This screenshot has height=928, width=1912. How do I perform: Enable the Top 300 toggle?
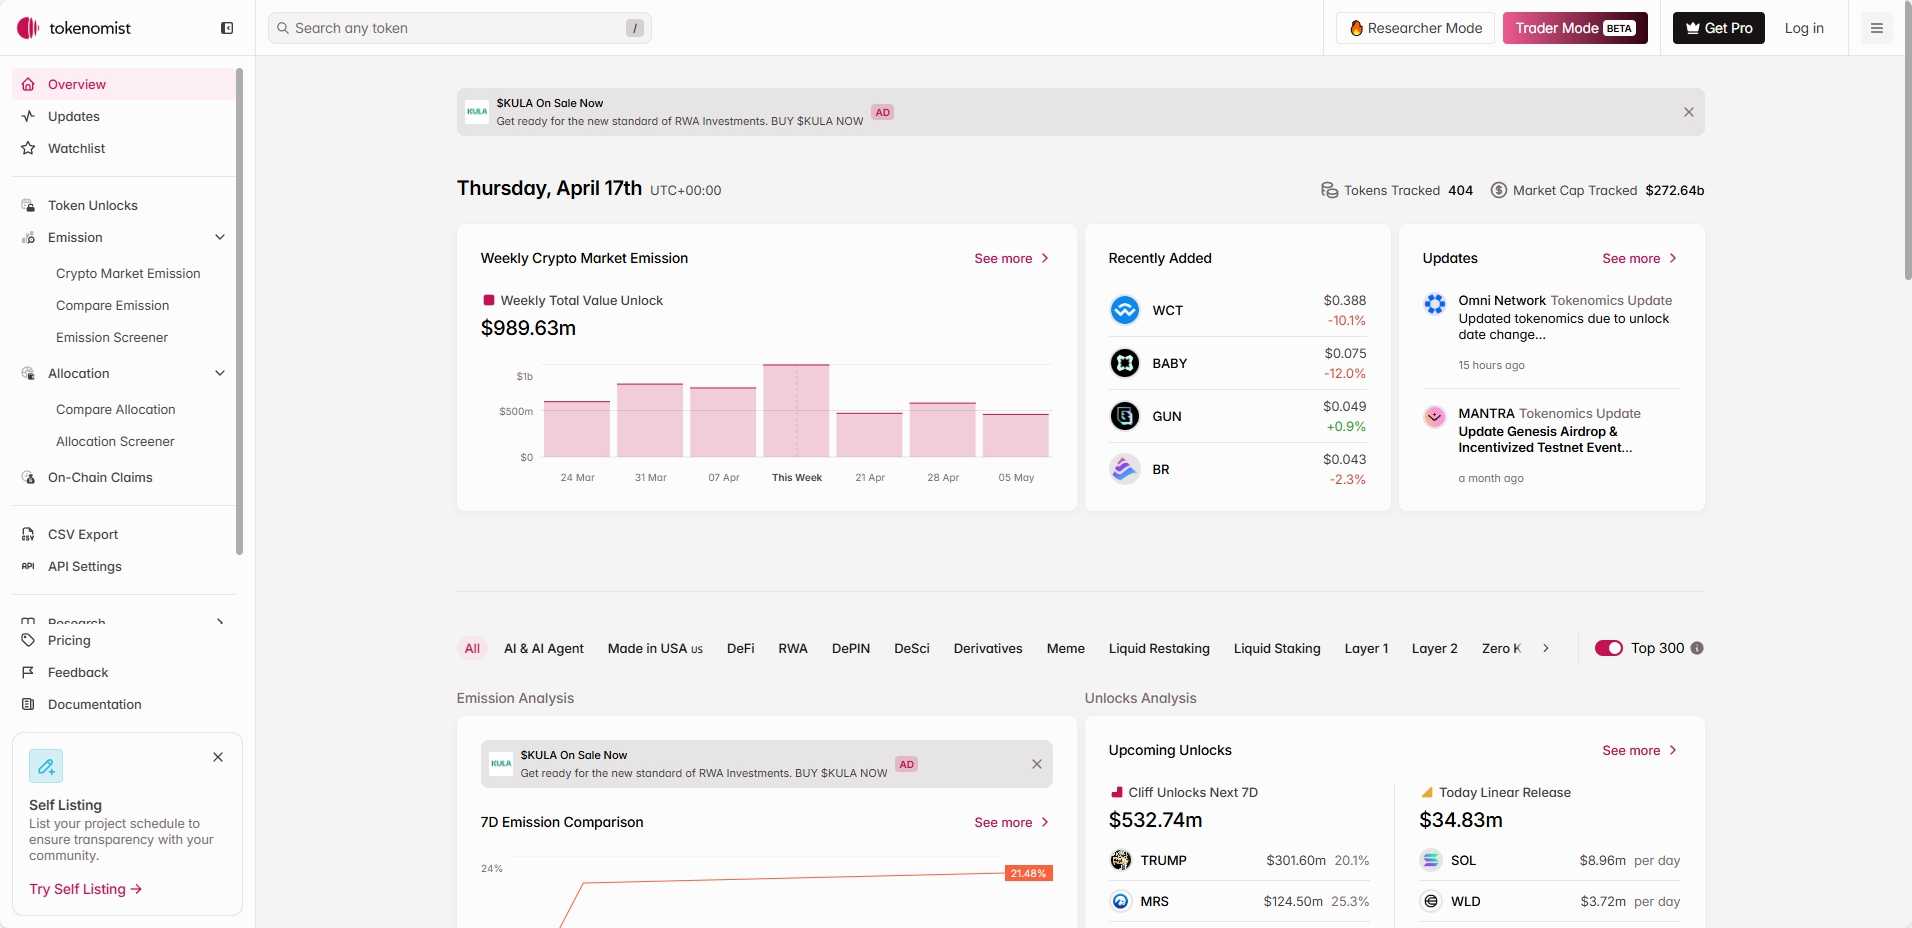pos(1608,648)
